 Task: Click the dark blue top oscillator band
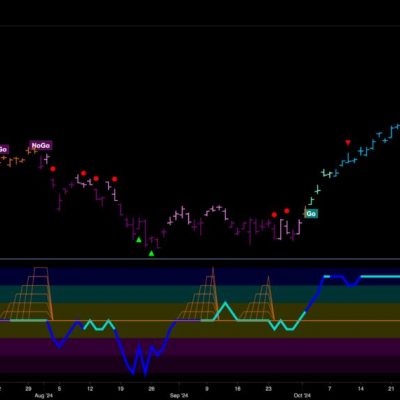[x=200, y=277]
